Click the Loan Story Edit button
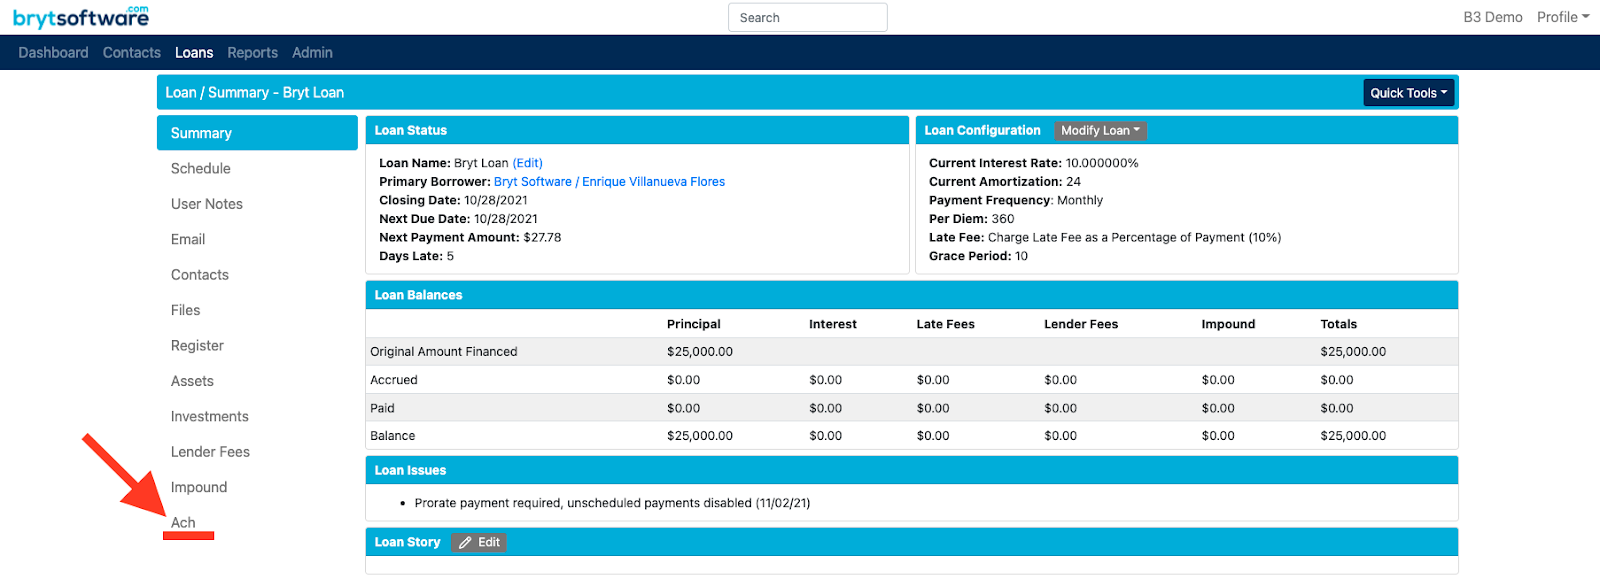Viewport: 1600px width, 579px height. point(479,542)
